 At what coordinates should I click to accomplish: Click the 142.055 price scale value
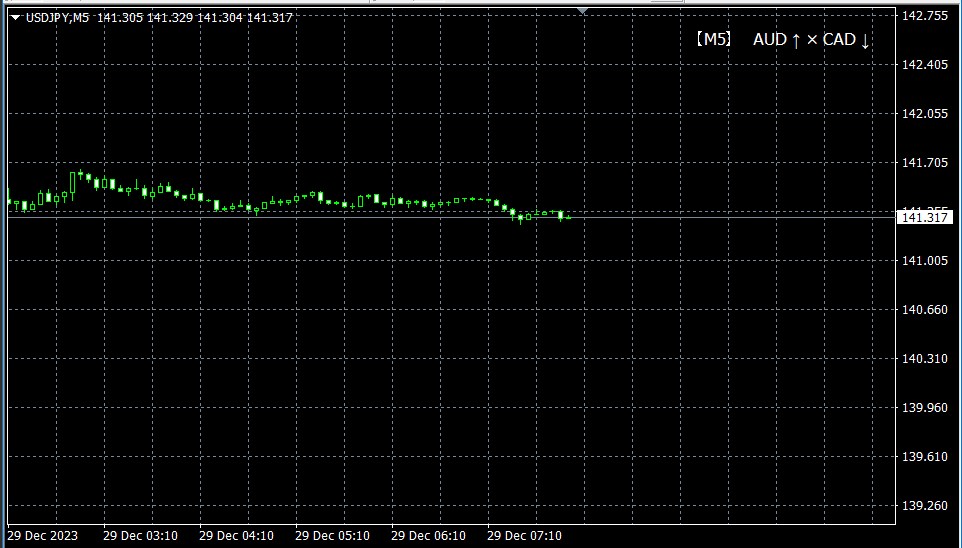pyautogui.click(x=926, y=114)
